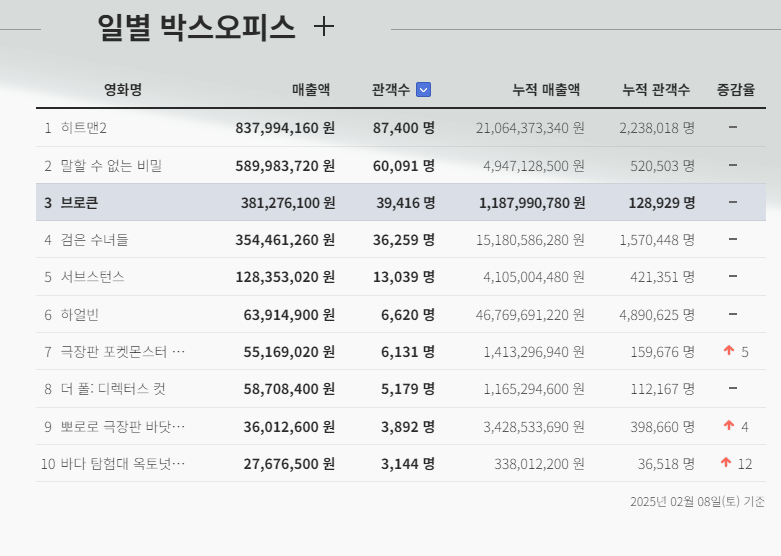The image size is (781, 556).
Task: Click the 누적 매출액 column header
Action: tap(546, 90)
